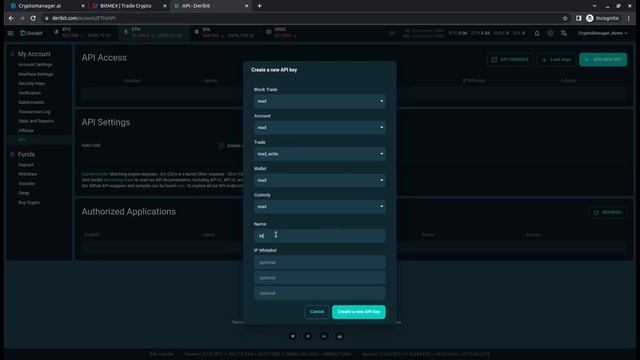Viewport: 640px width, 360px height.
Task: Click the first IP Whitelist field
Action: 319,262
